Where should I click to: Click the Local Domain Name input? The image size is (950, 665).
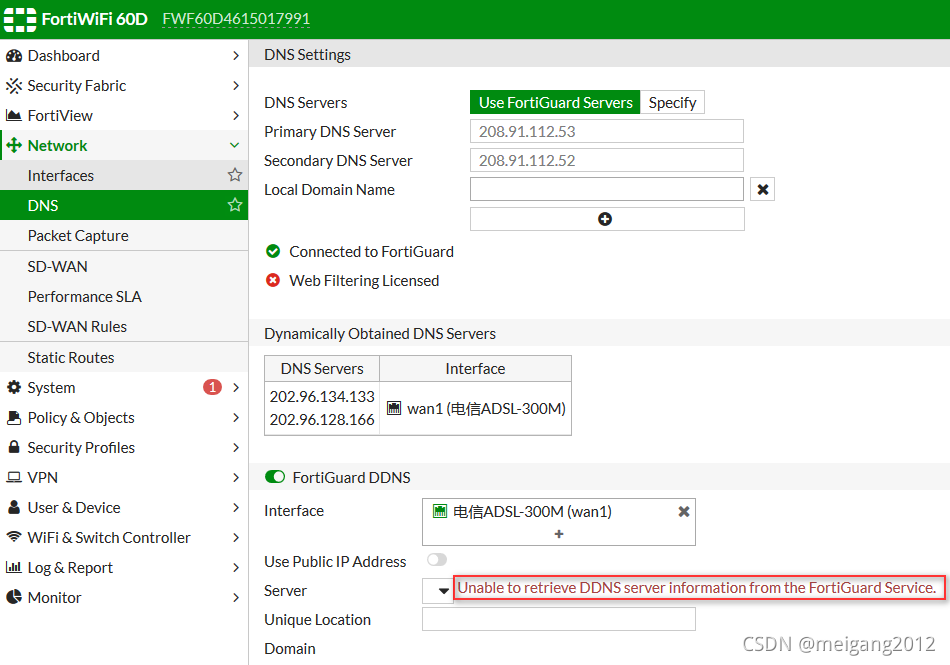606,190
